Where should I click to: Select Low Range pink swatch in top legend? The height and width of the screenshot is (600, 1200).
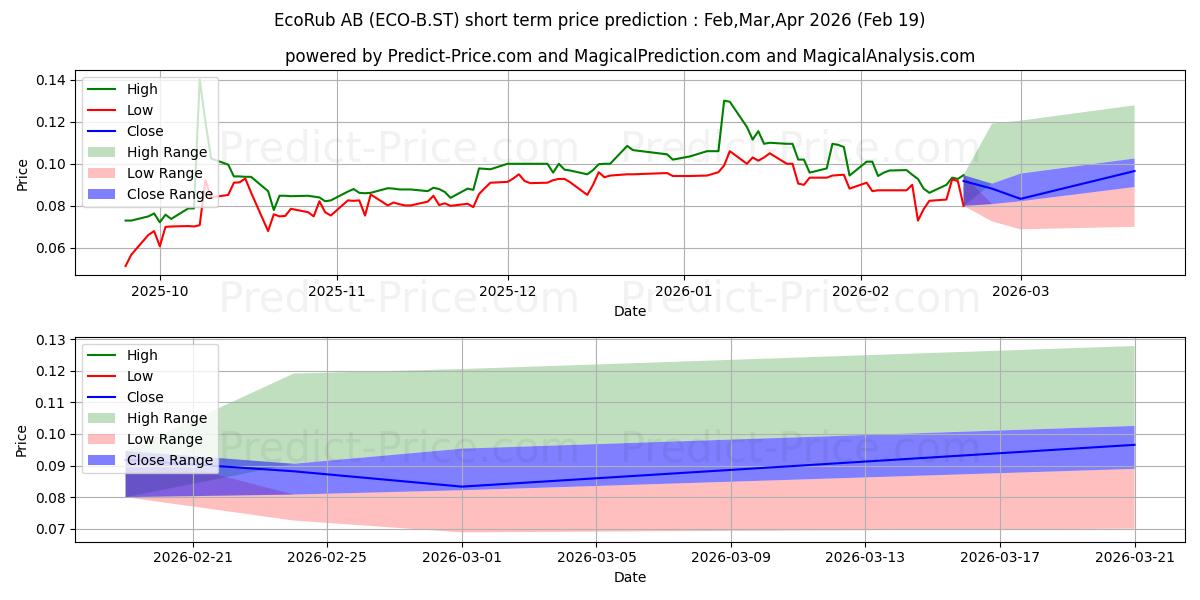point(103,174)
